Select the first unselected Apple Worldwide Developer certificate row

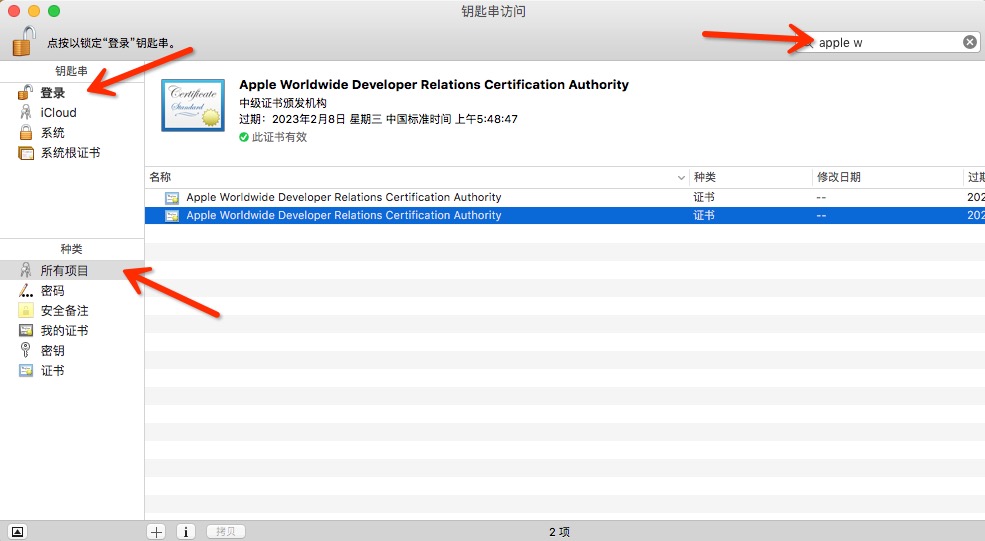[565, 197]
